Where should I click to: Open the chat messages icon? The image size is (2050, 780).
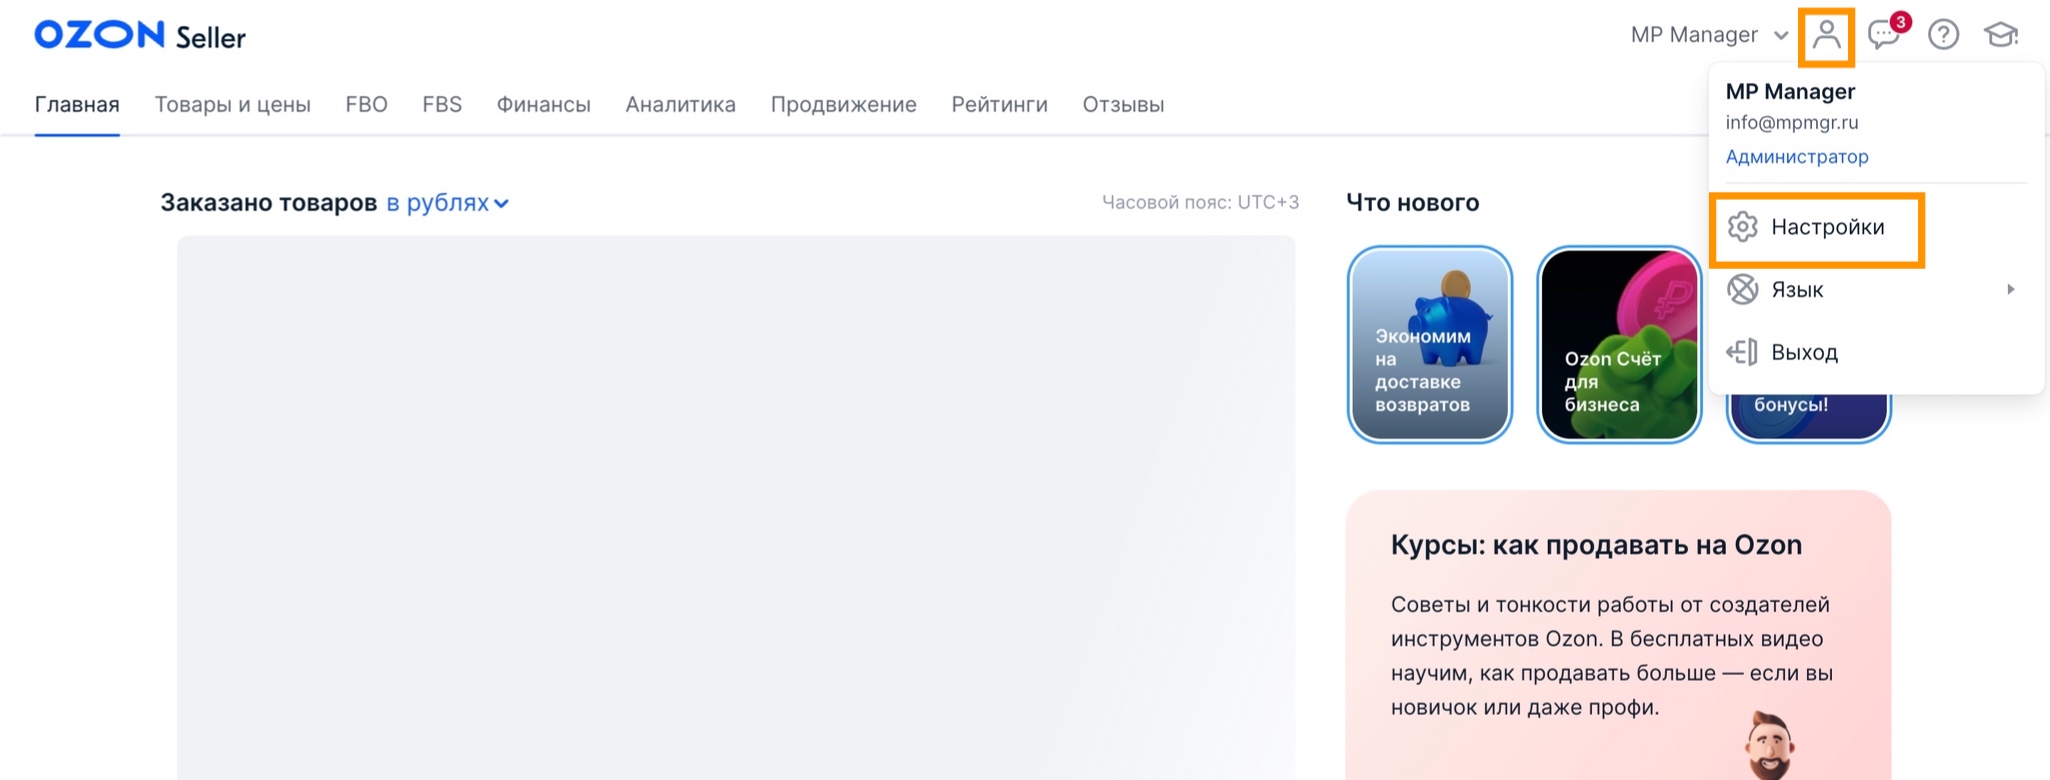tap(1884, 36)
